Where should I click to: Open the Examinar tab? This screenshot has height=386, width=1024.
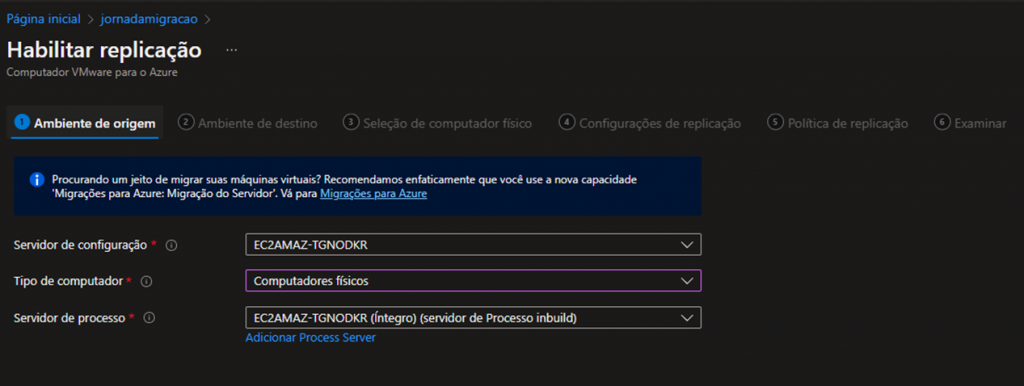pos(970,123)
